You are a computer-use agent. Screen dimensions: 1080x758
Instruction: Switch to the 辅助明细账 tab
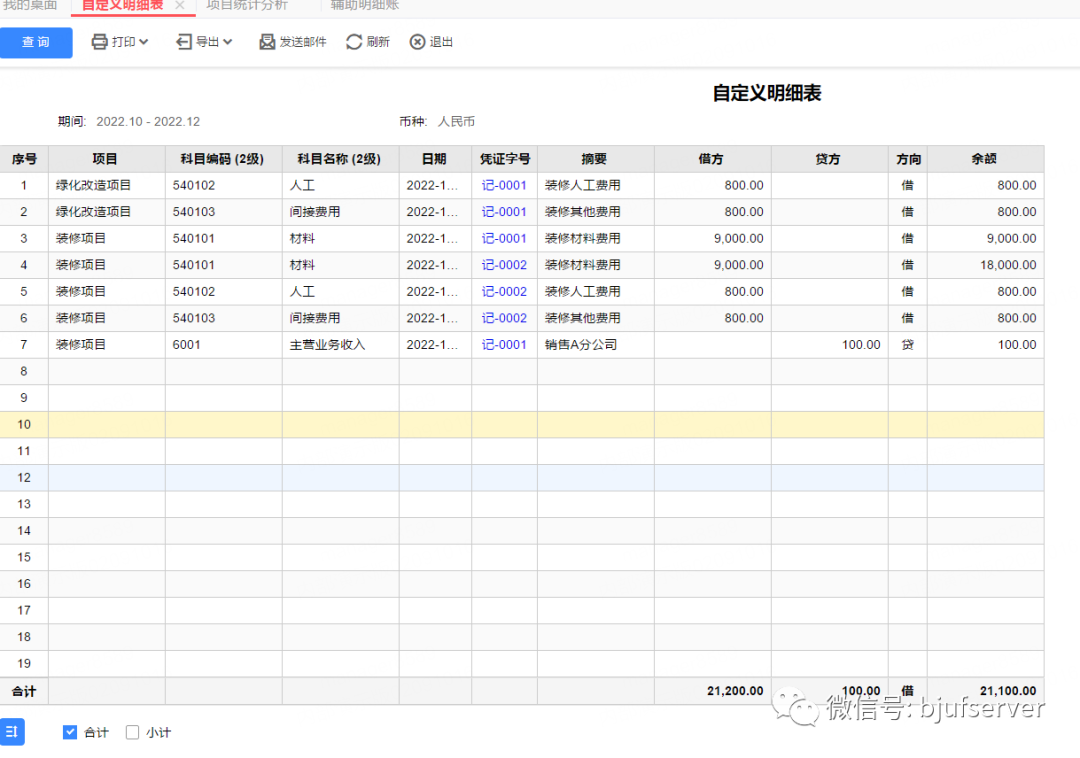click(364, 6)
